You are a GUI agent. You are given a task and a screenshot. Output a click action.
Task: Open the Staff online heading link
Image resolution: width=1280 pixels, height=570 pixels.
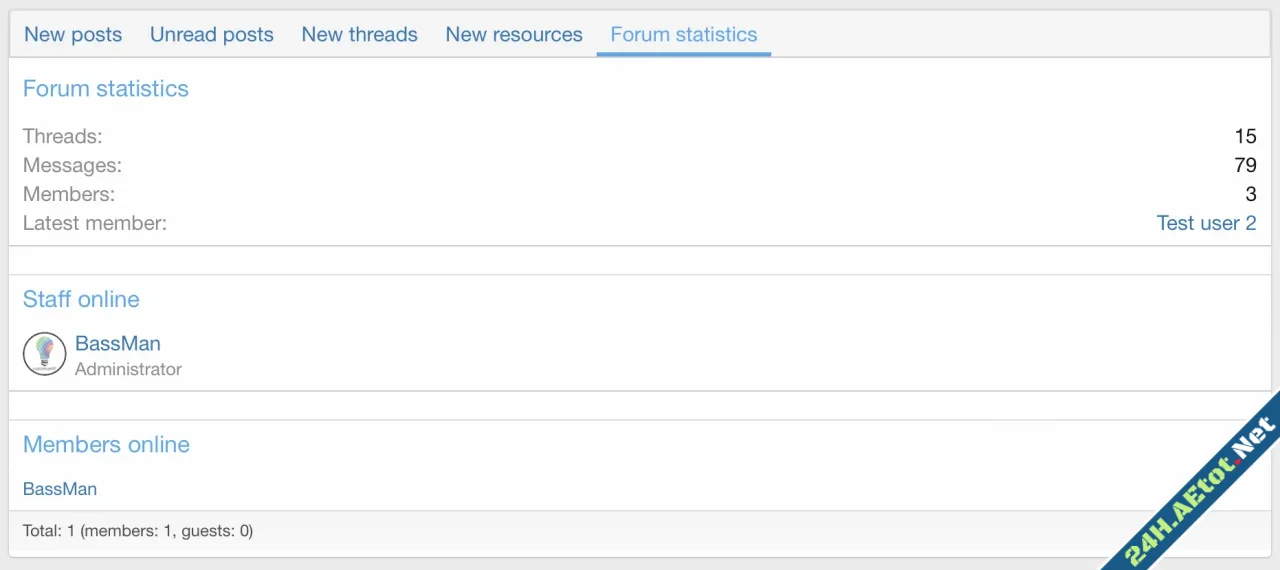(x=81, y=300)
